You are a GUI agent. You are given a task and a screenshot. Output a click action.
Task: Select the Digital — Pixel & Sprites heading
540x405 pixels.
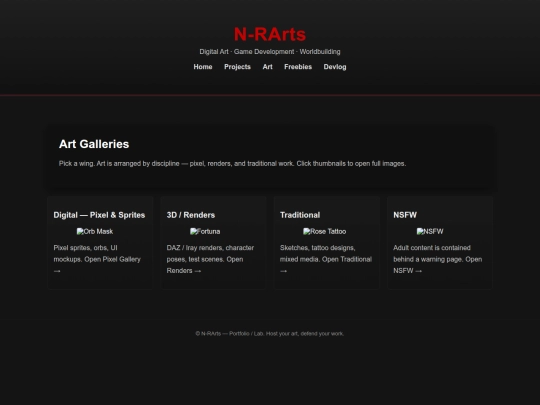coord(99,215)
